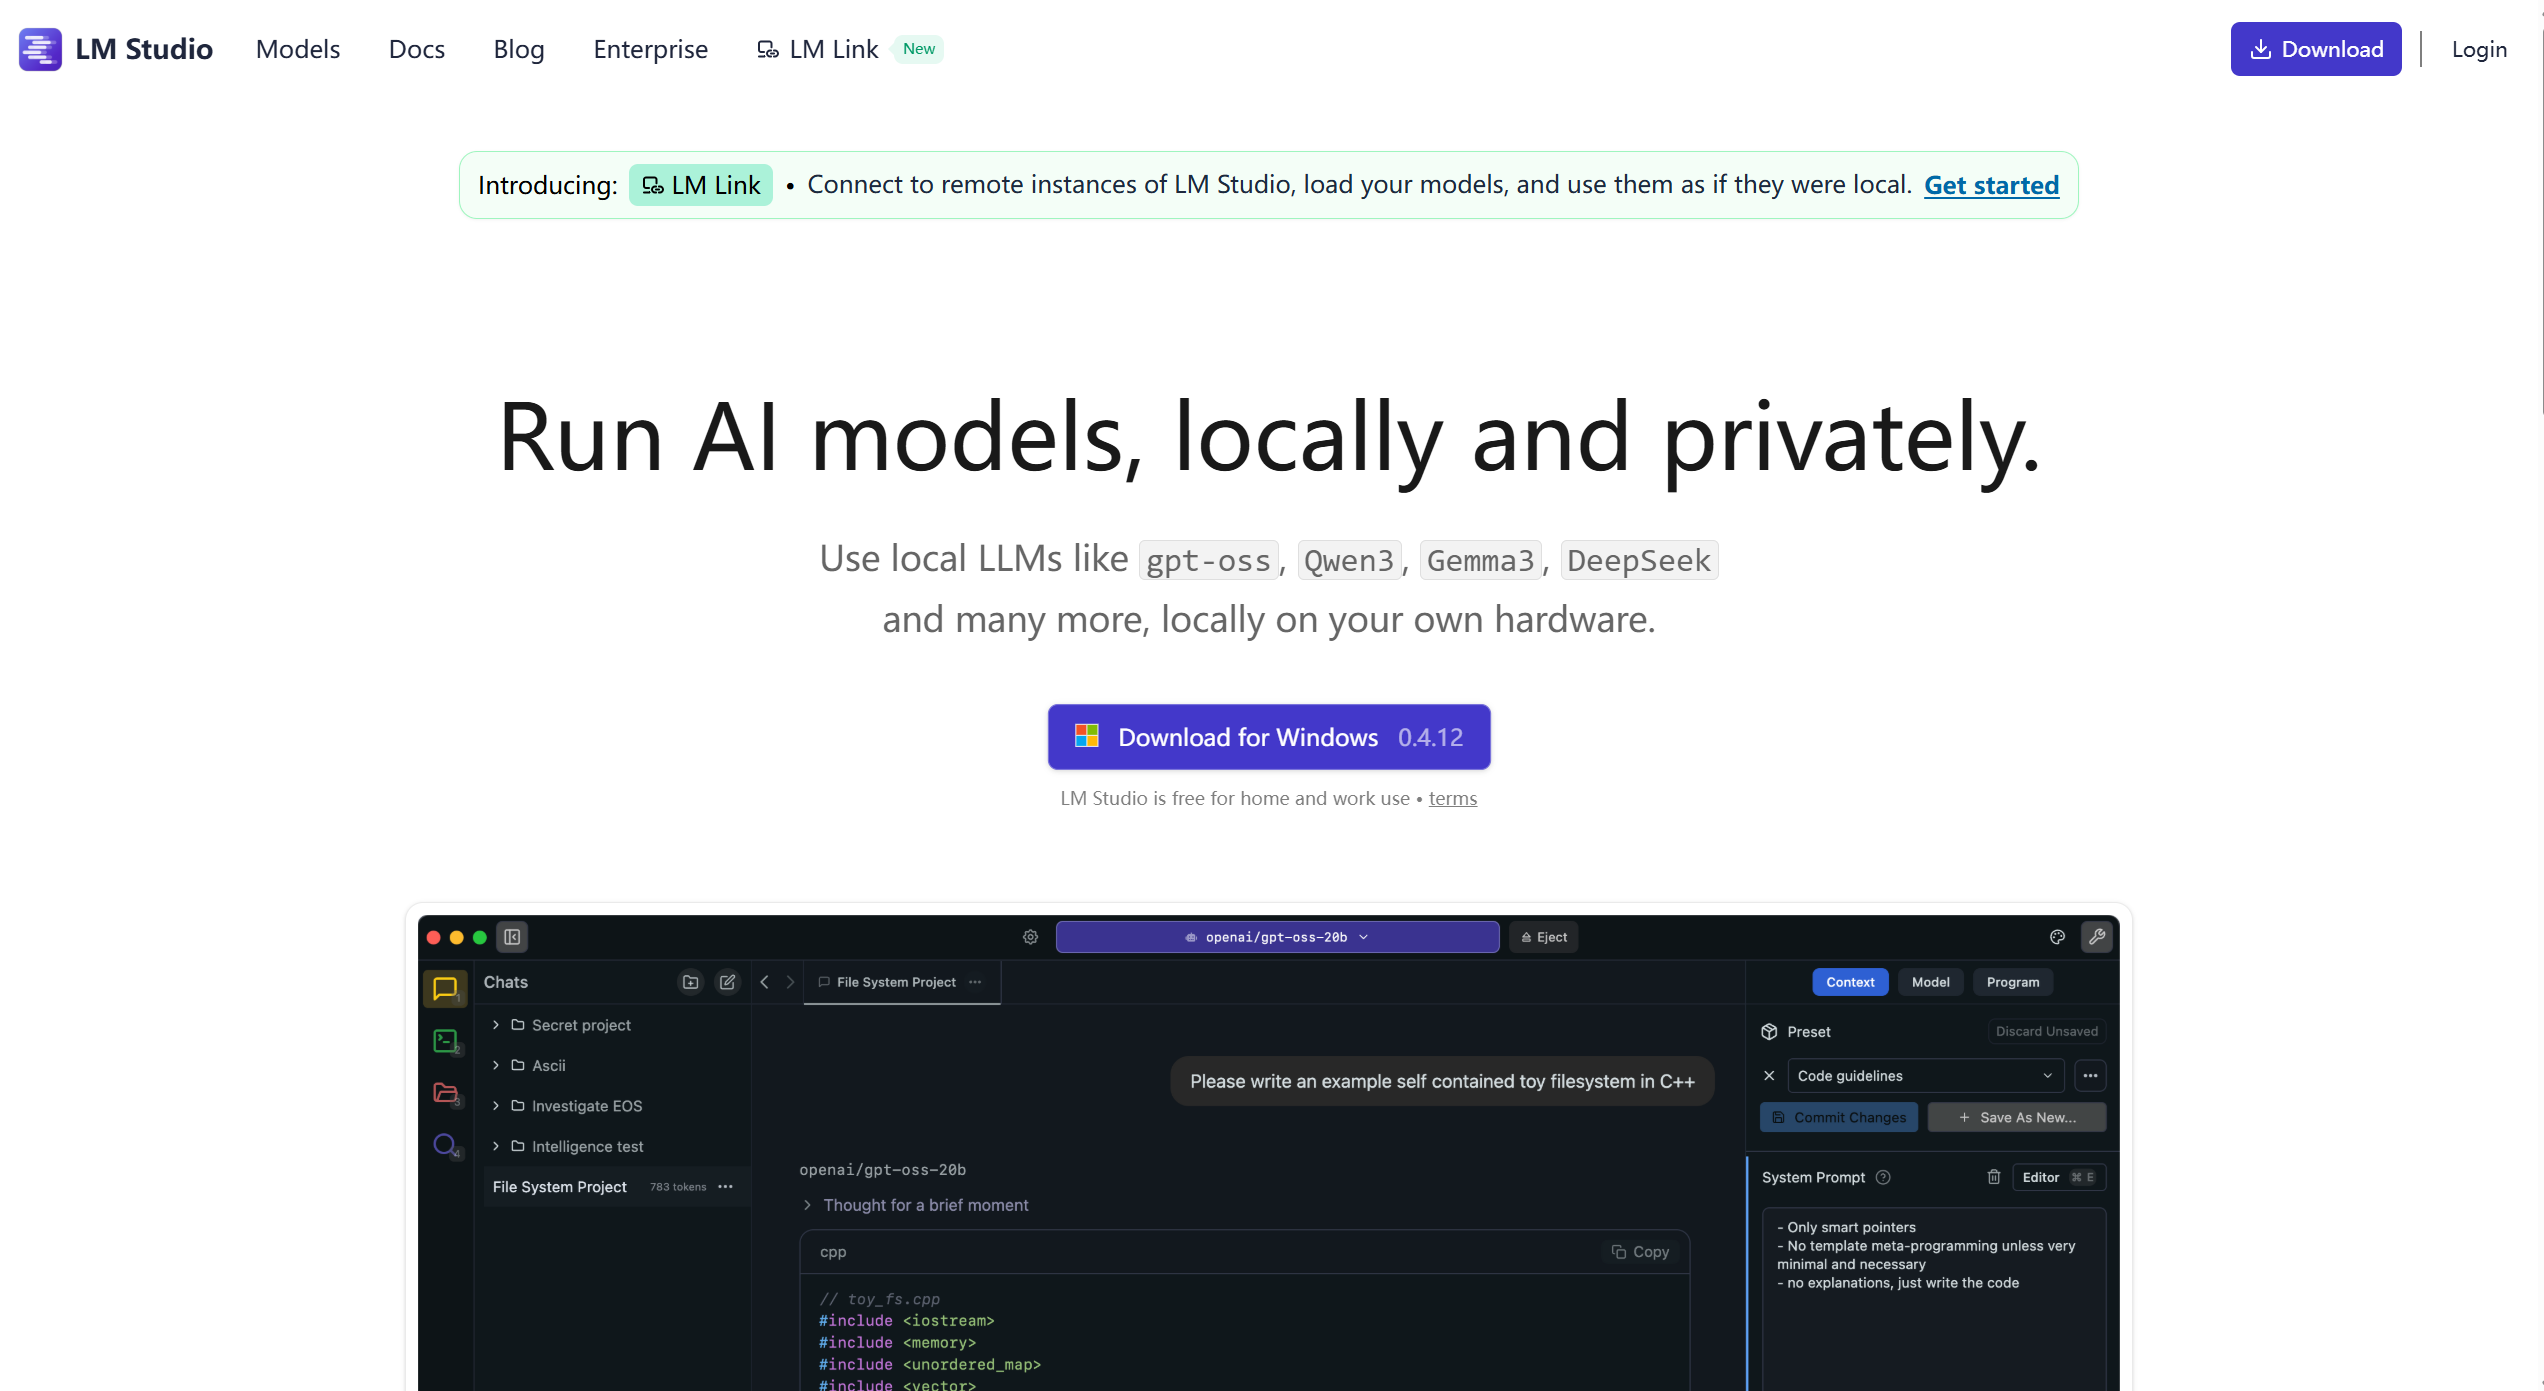2544x1391 pixels.
Task: Expand the Secret project folder
Action: click(x=494, y=1025)
